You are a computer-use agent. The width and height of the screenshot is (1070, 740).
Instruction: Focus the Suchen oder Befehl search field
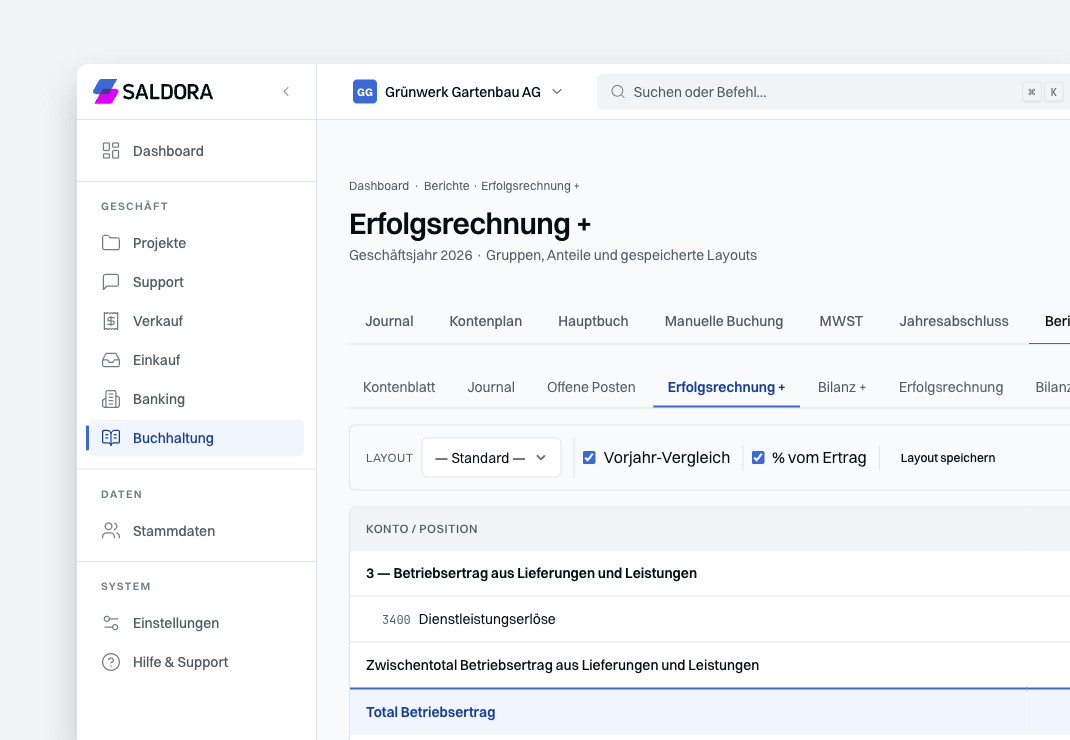(x=833, y=91)
